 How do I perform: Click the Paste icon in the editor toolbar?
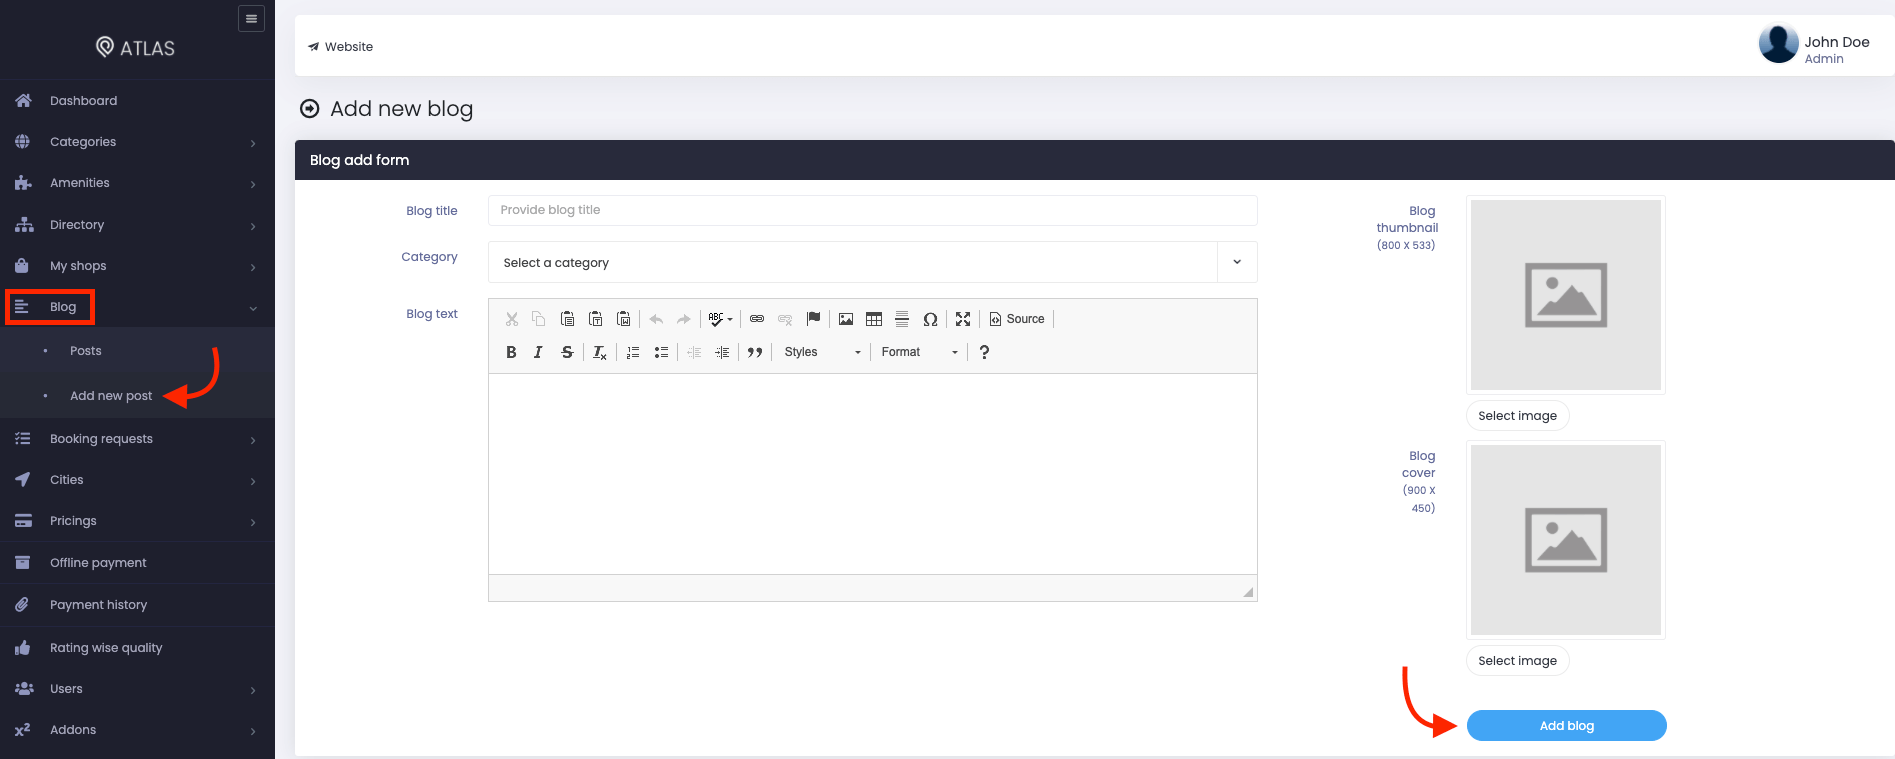point(567,319)
